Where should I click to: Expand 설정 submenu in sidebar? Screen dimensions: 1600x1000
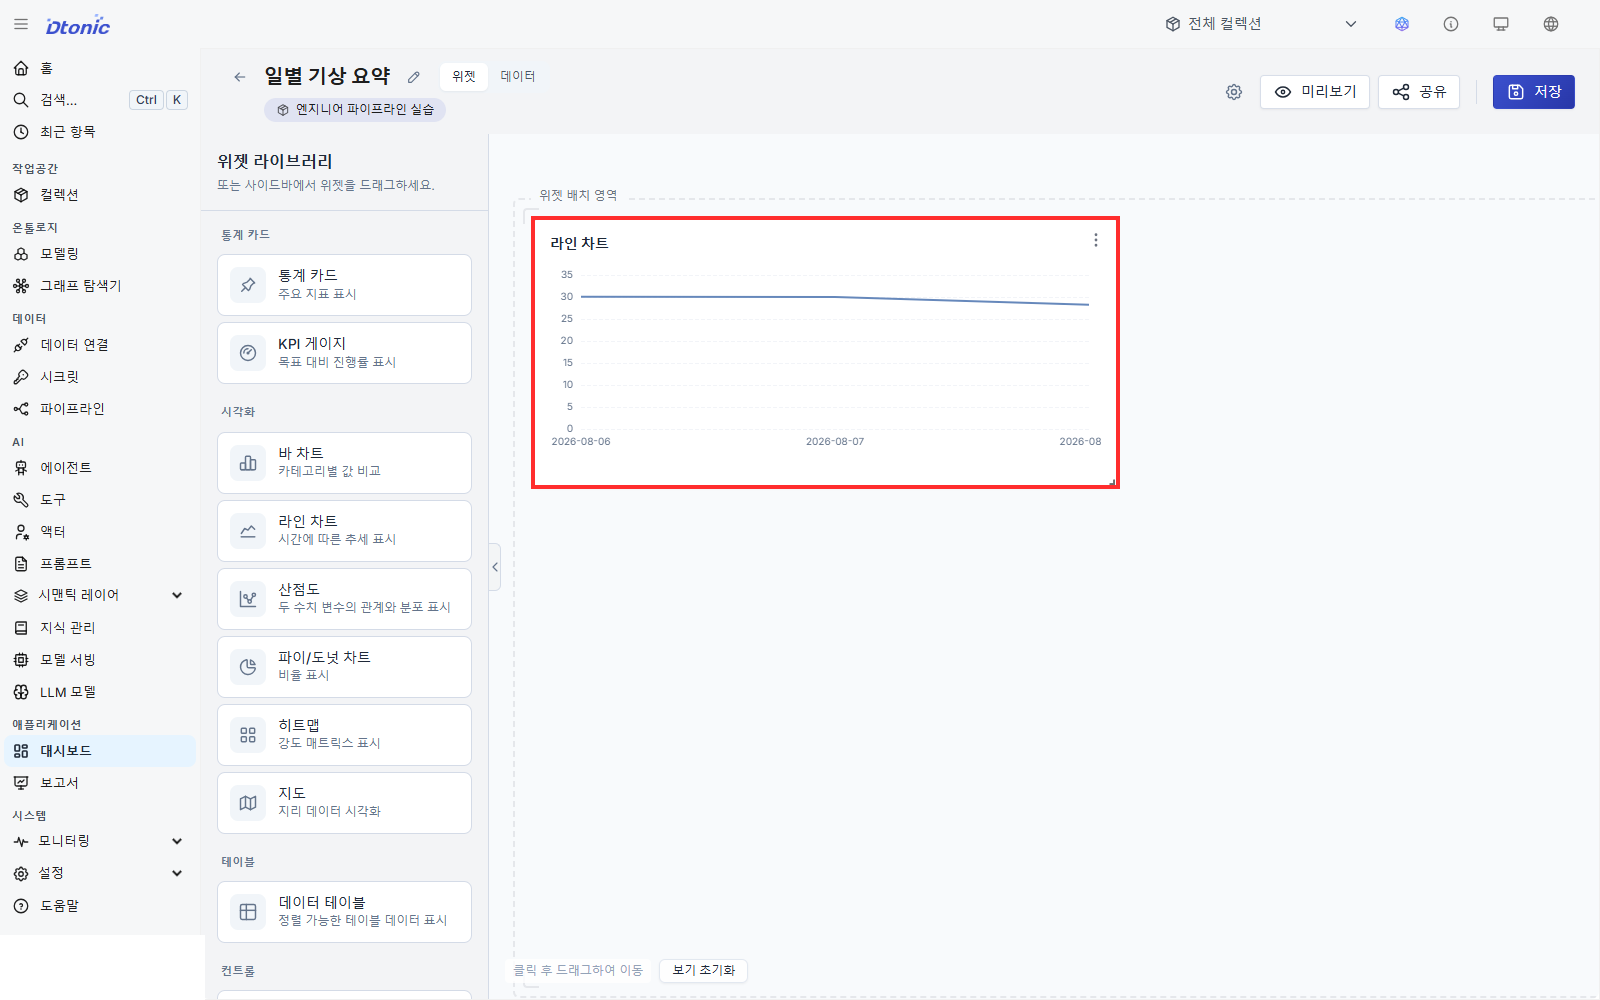point(100,873)
